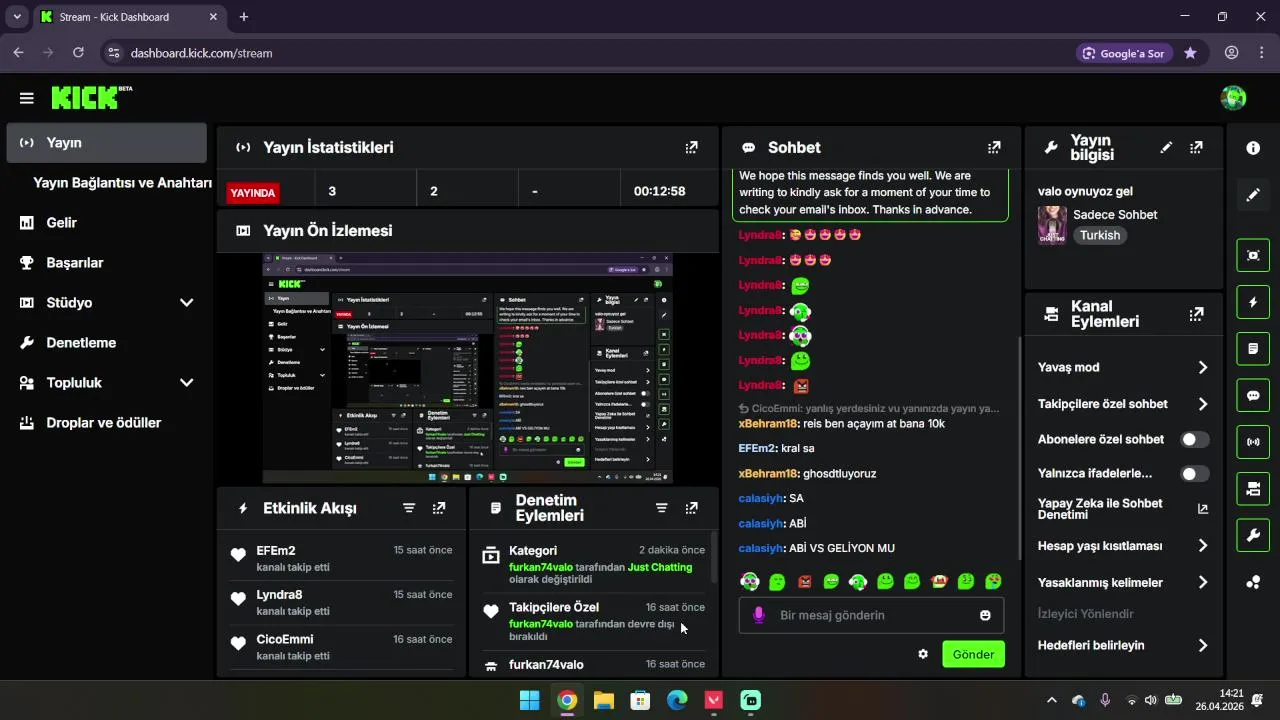Image resolution: width=1280 pixels, height=720 pixels.
Task: Filter the Denetim Eylemleri list
Action: click(661, 508)
